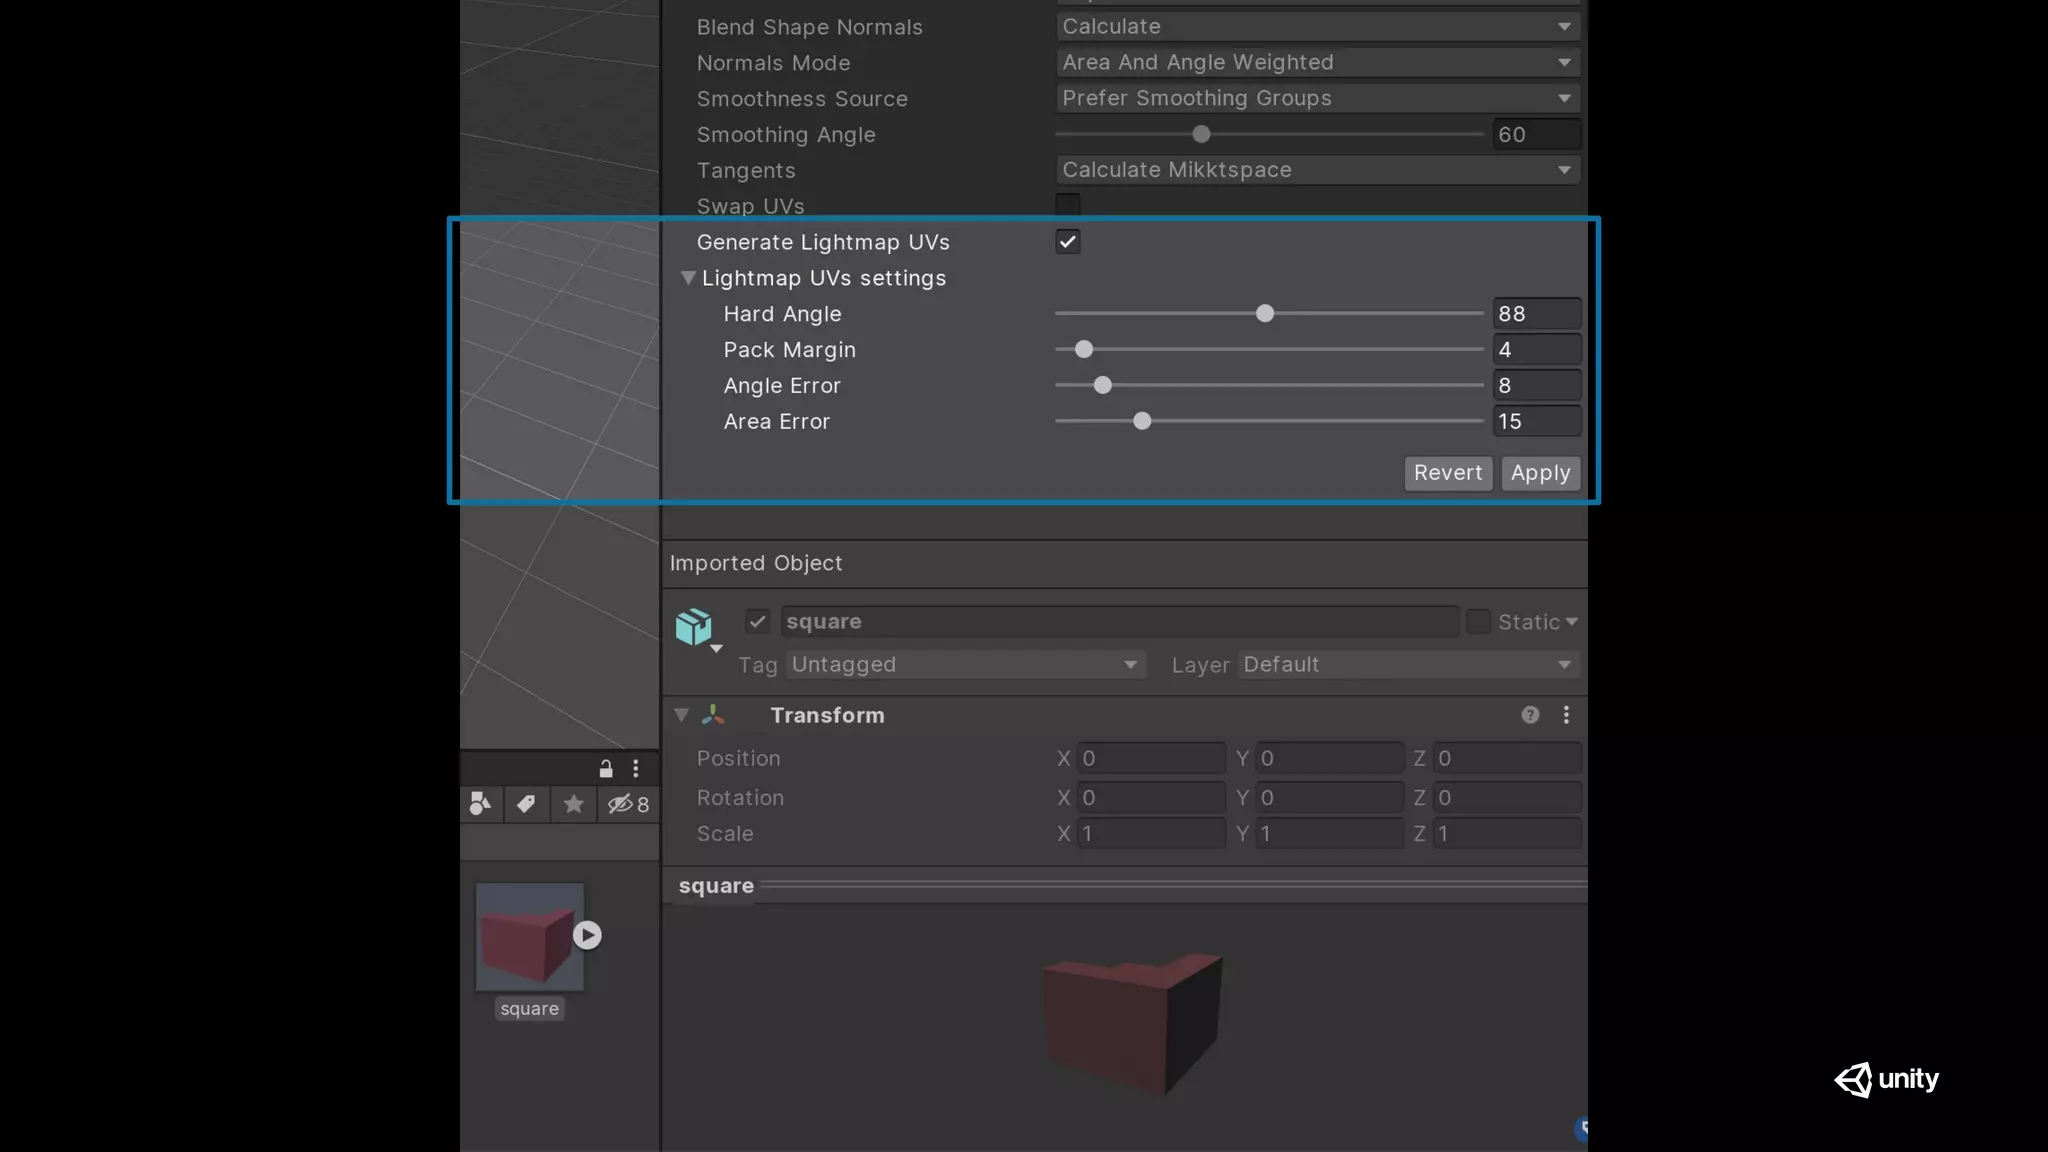Uncheck Generate Lightmap UVs checkbox
The height and width of the screenshot is (1152, 2048).
click(x=1068, y=242)
